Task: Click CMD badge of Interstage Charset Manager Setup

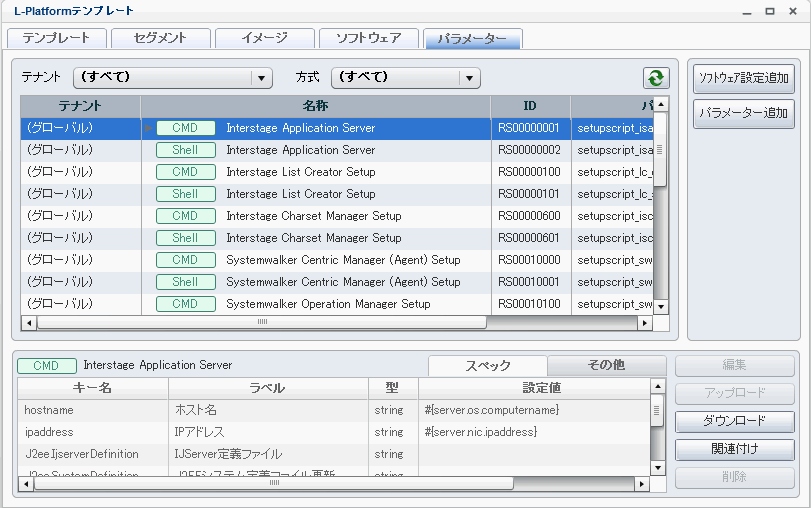Action: (x=186, y=216)
